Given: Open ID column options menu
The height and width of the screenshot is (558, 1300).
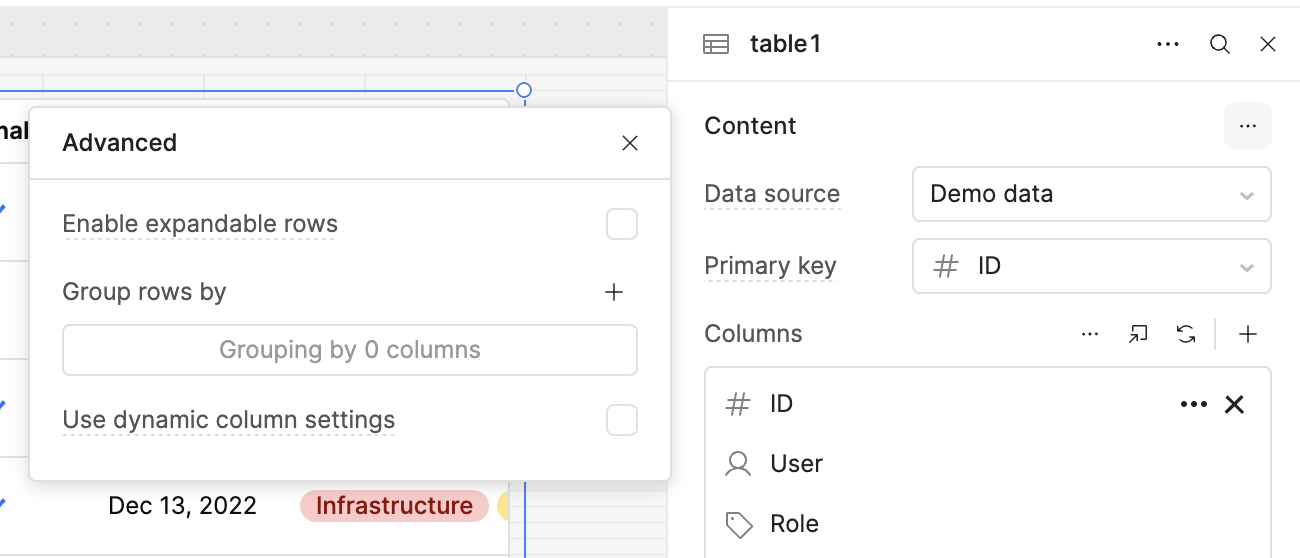Looking at the screenshot, I should click(x=1194, y=404).
